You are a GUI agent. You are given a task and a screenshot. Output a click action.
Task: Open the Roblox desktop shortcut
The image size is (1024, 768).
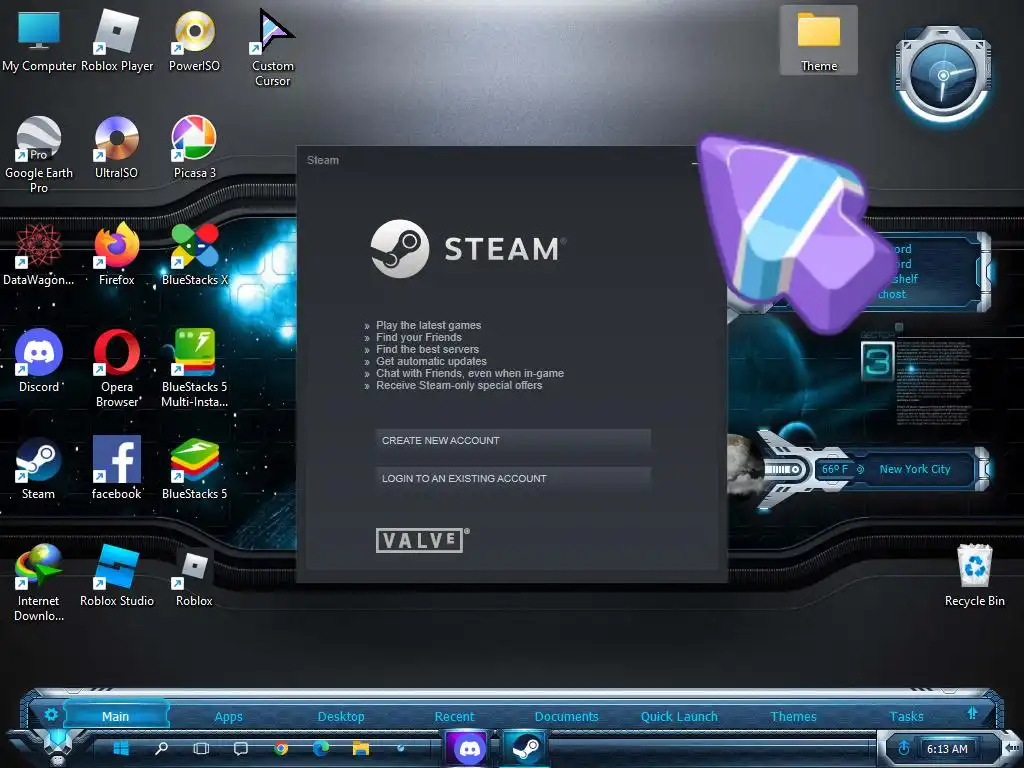(x=194, y=576)
